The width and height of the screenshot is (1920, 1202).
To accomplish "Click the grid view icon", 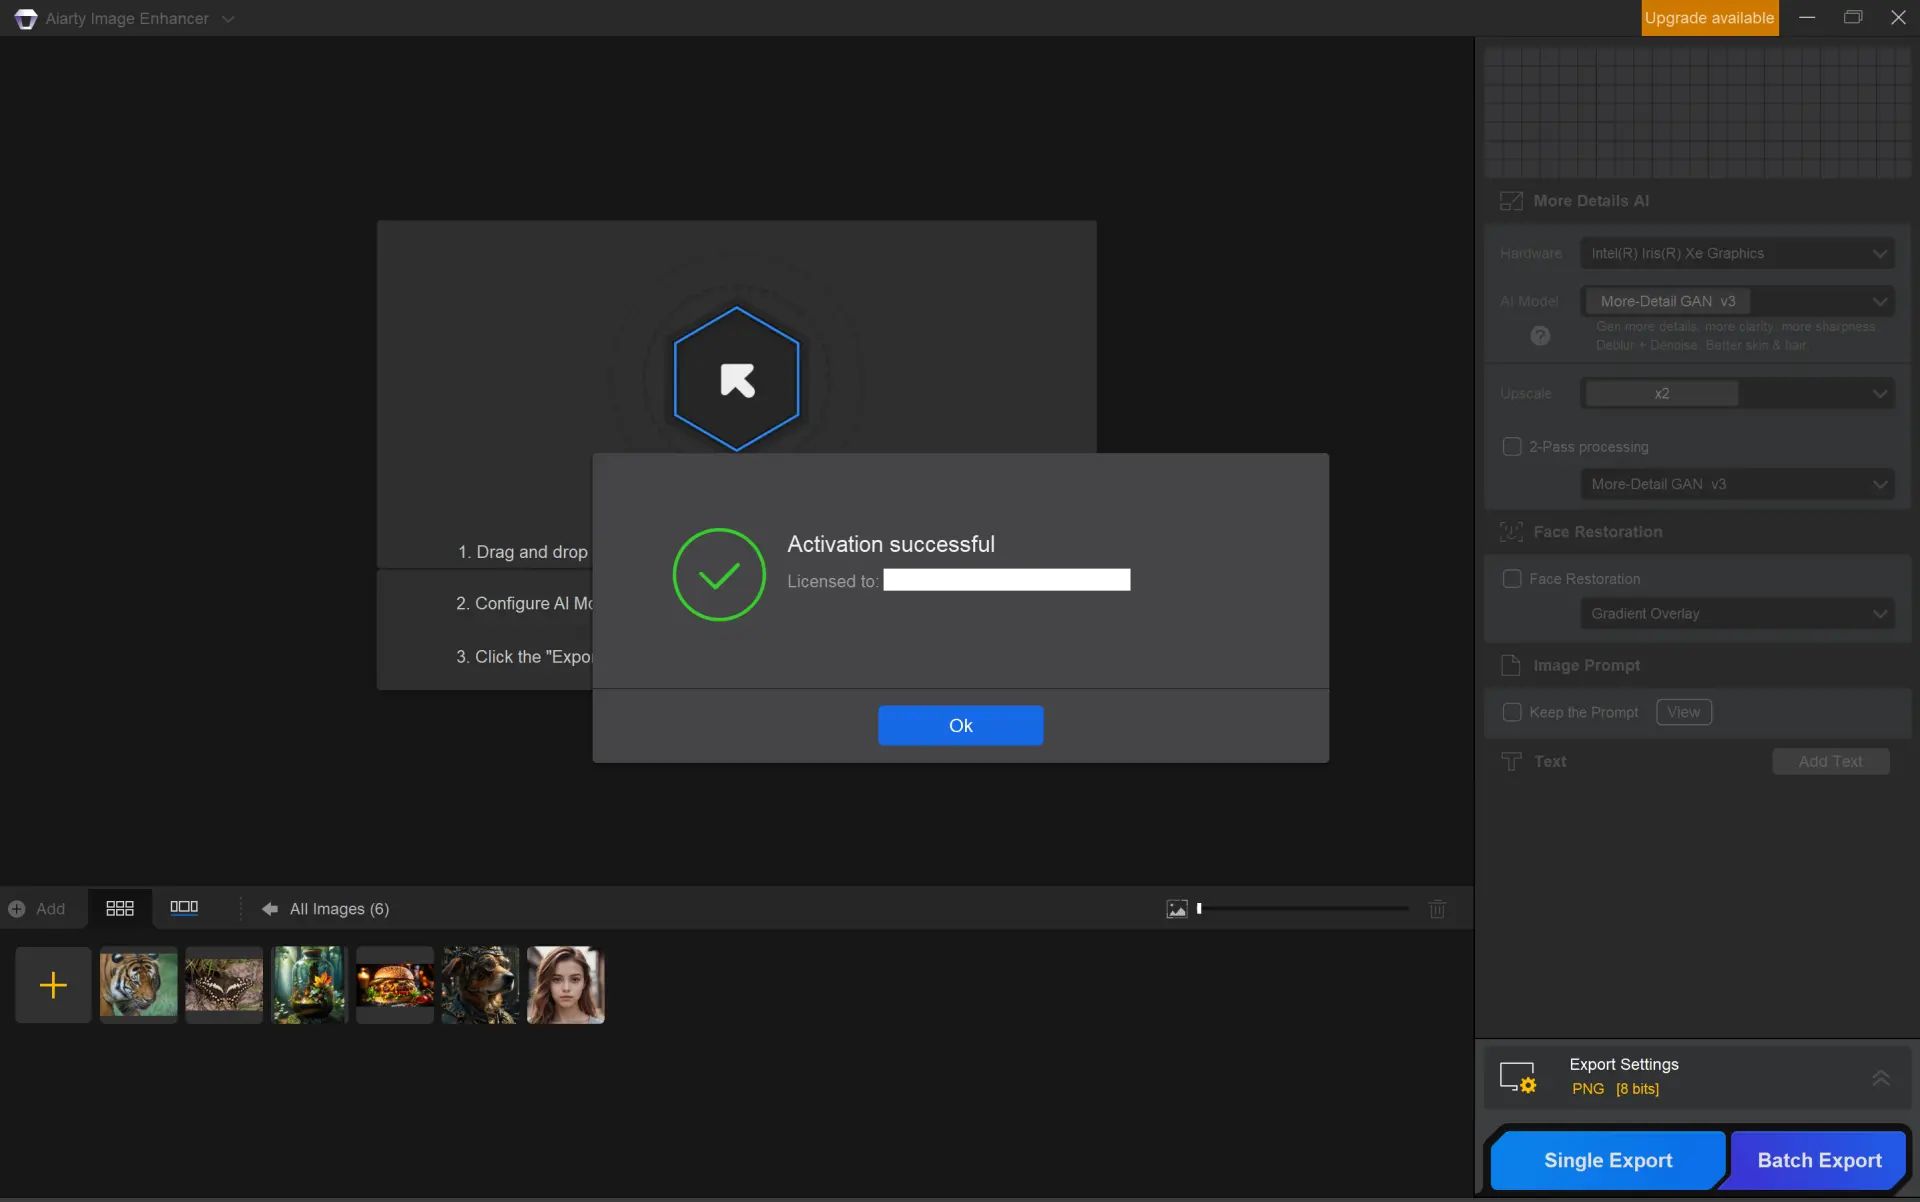I will click(x=120, y=908).
